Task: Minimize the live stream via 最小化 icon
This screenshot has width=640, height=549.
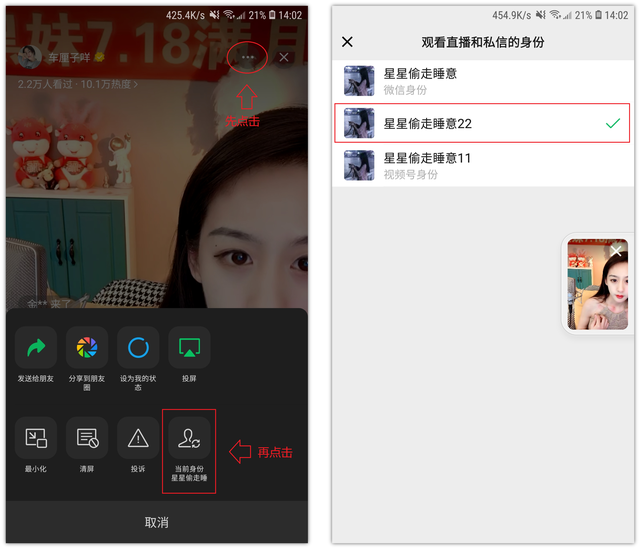Action: (x=36, y=438)
